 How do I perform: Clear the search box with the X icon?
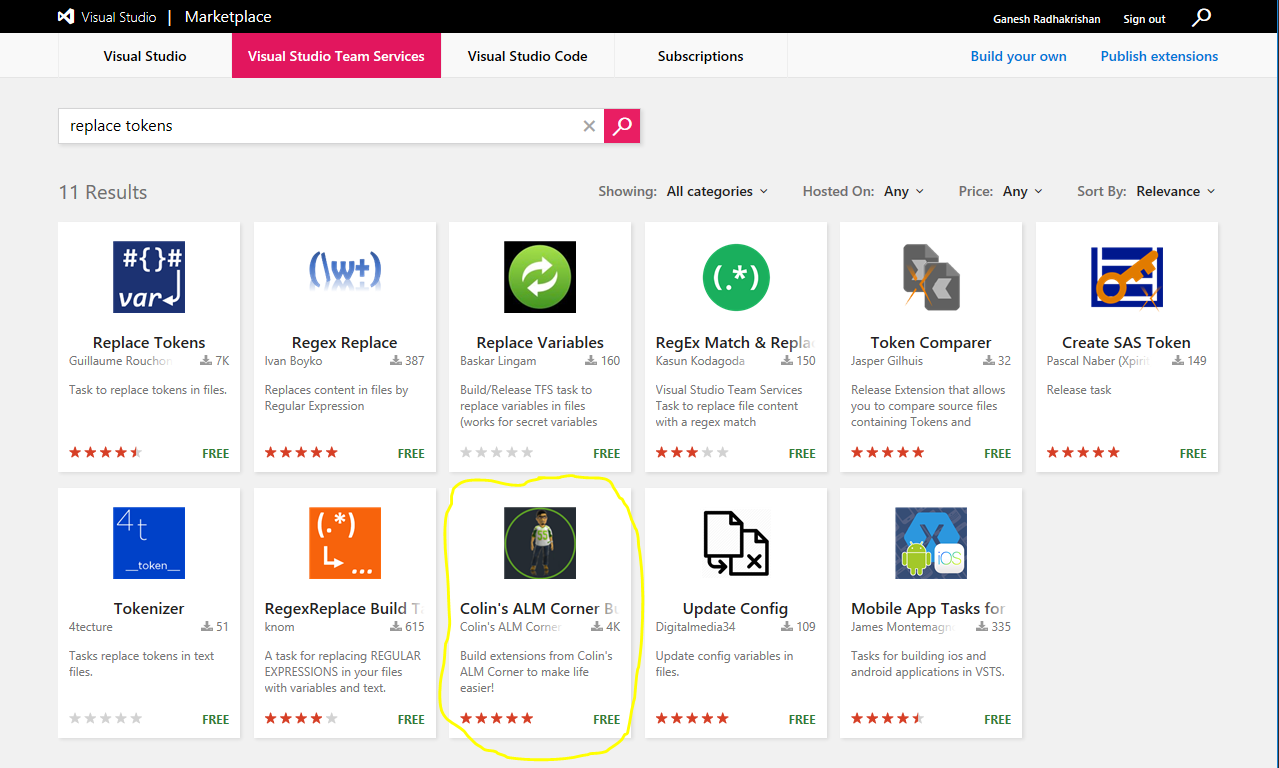[589, 126]
